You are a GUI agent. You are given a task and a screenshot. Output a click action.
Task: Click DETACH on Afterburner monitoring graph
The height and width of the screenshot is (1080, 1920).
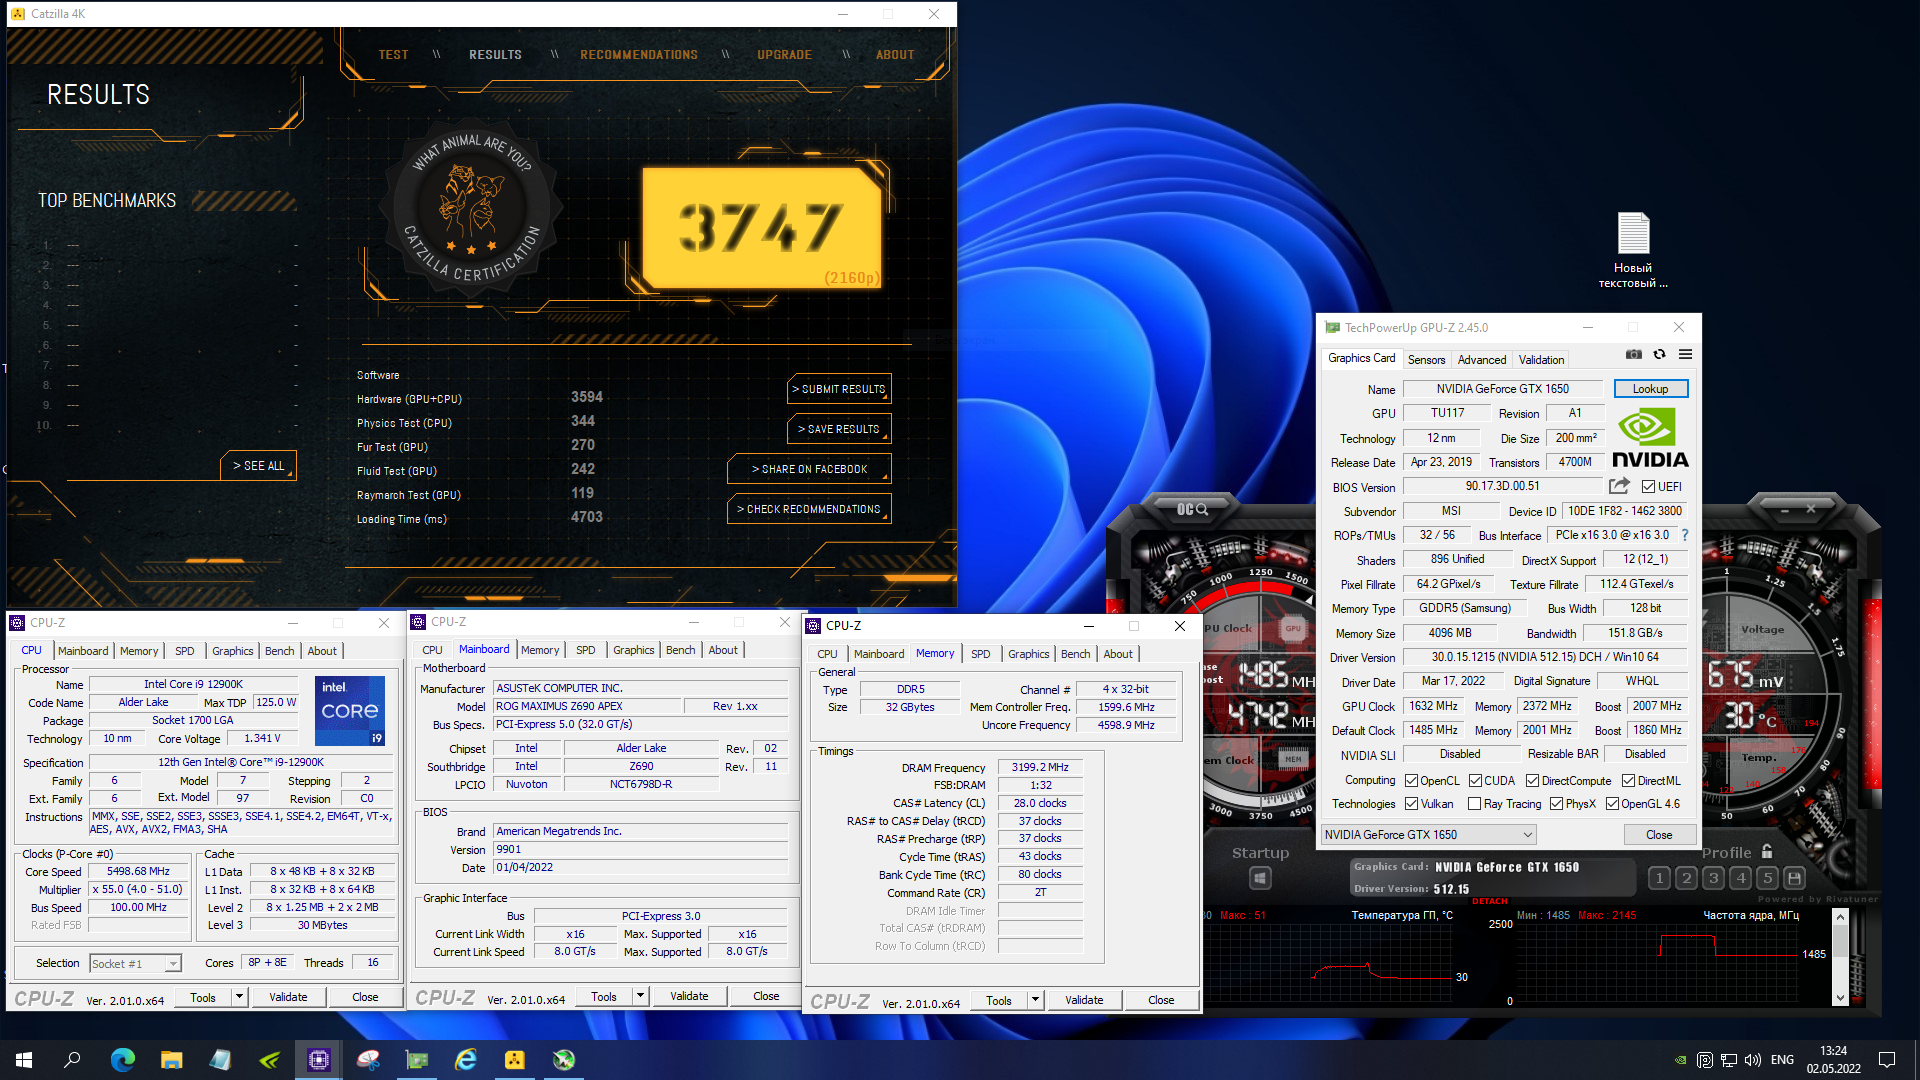click(1489, 901)
